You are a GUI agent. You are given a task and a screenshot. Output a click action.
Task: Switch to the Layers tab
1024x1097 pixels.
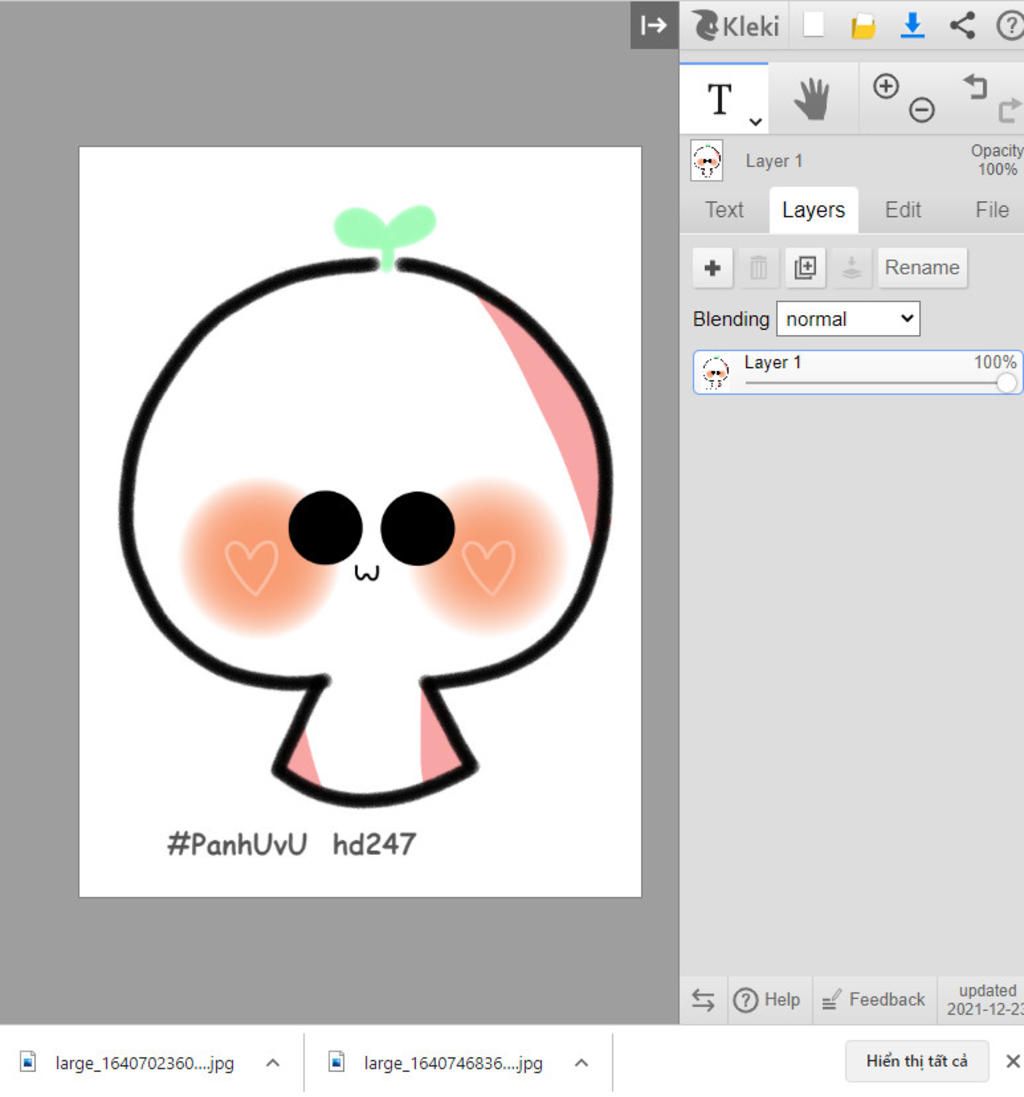(813, 210)
